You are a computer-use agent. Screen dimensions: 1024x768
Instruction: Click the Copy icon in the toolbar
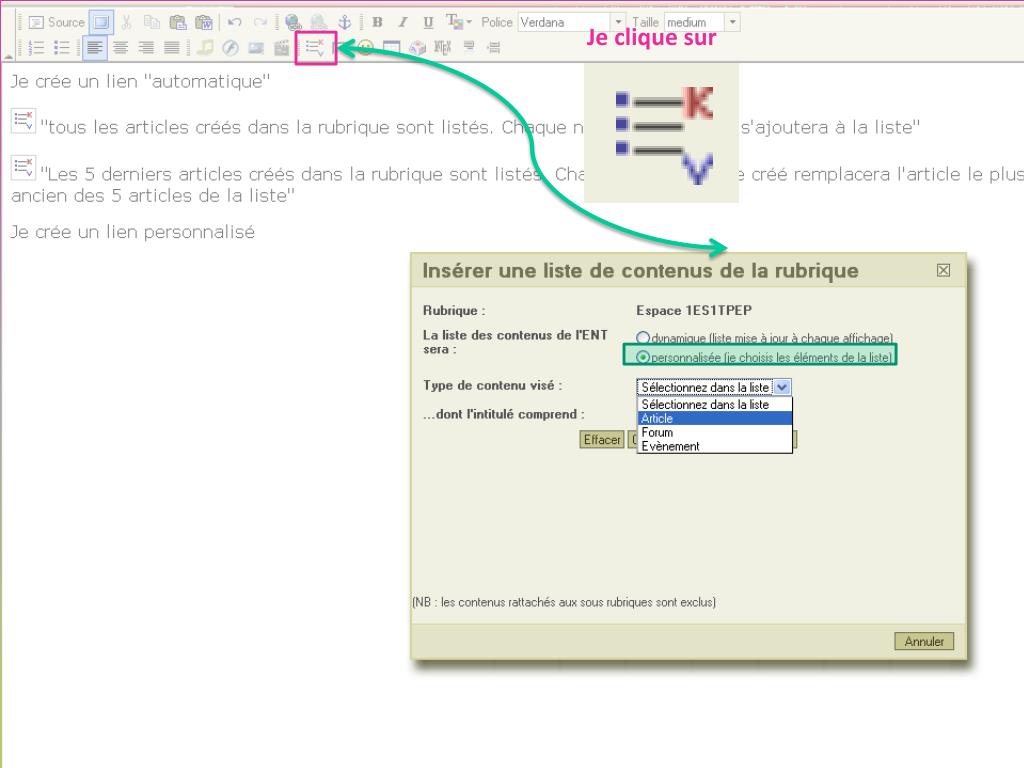[x=152, y=22]
